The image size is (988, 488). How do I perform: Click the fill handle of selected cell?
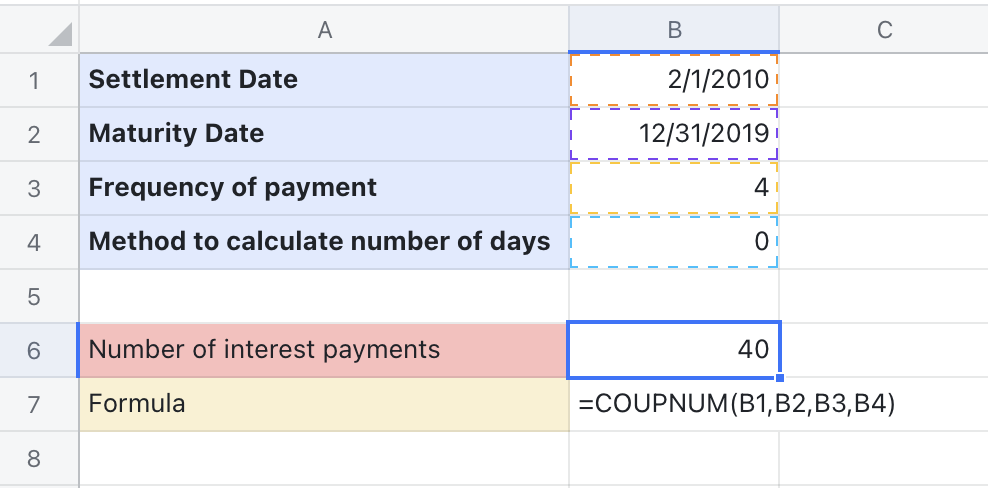coord(779,378)
